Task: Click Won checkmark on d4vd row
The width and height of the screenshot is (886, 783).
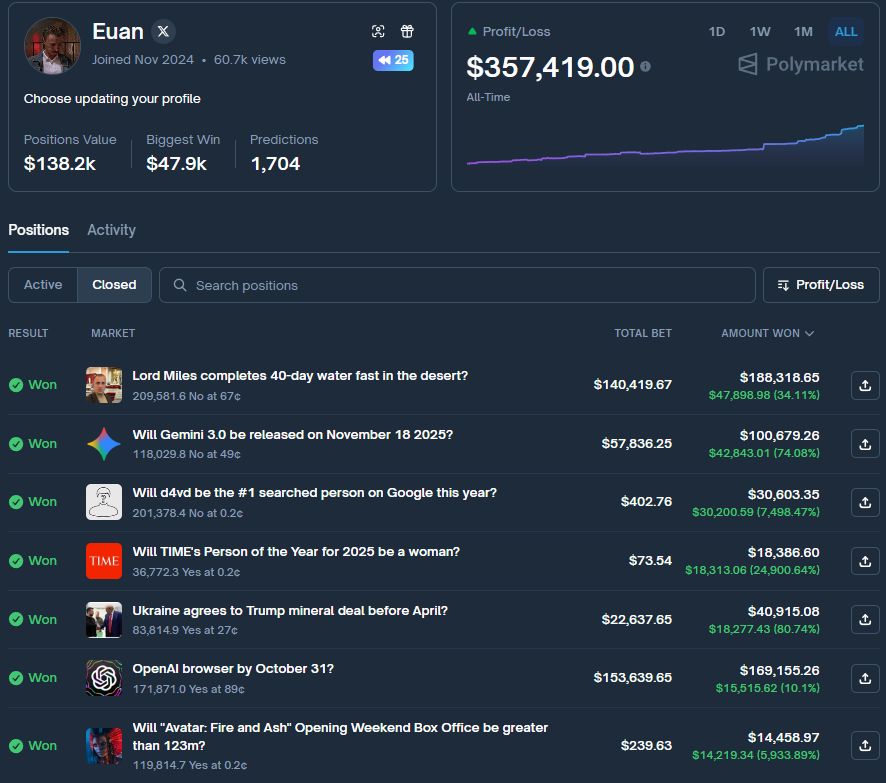Action: point(16,502)
